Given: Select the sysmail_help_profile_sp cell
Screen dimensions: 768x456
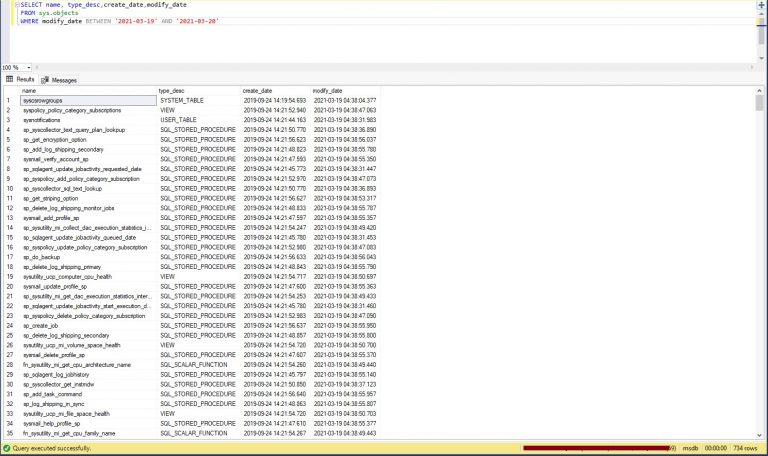Looking at the screenshot, I should [x=88, y=424].
